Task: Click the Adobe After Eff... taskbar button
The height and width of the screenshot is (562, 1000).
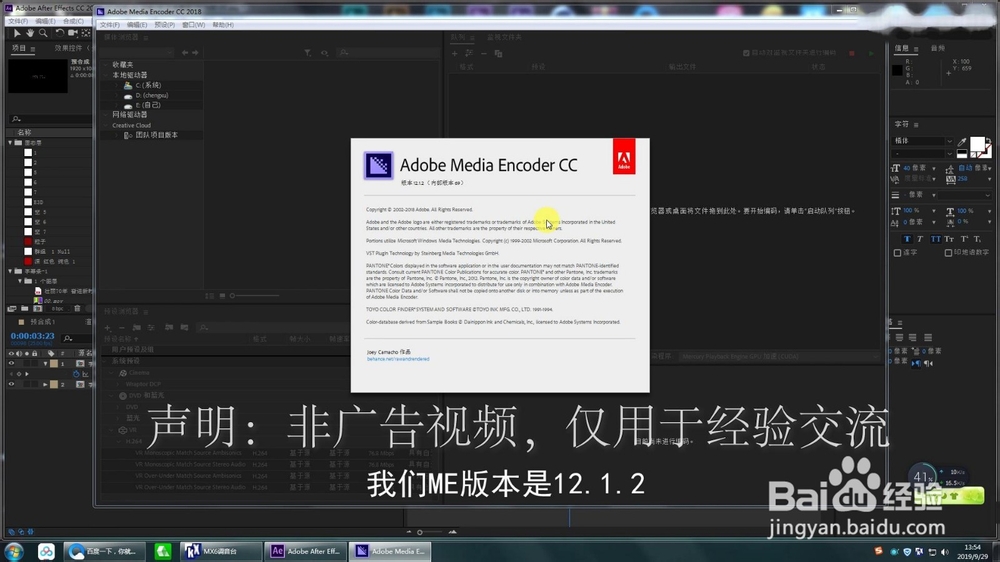Action: click(306, 551)
